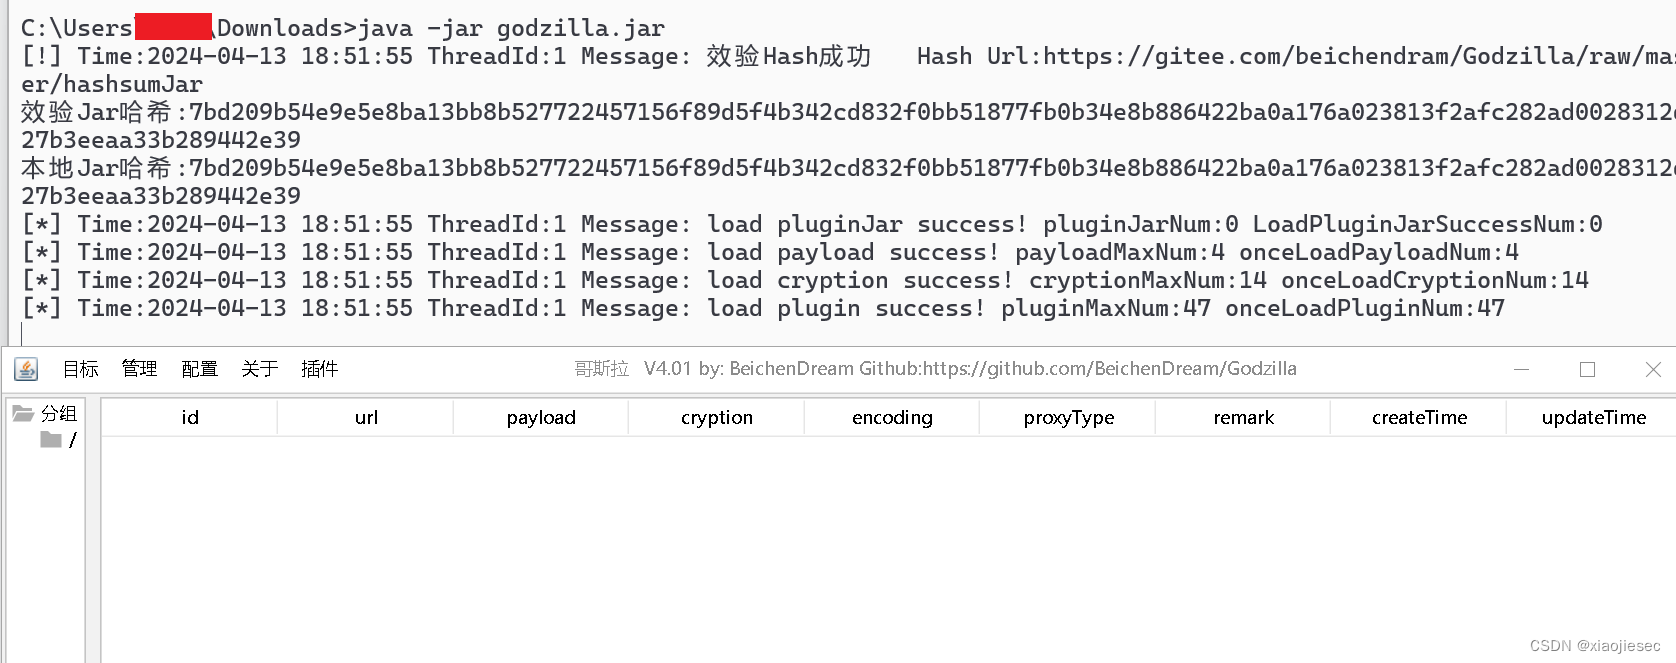Click the cryption column header

[x=715, y=417]
